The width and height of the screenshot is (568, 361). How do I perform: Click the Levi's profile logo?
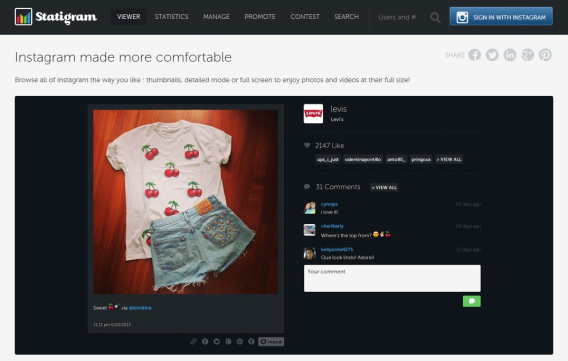point(313,114)
